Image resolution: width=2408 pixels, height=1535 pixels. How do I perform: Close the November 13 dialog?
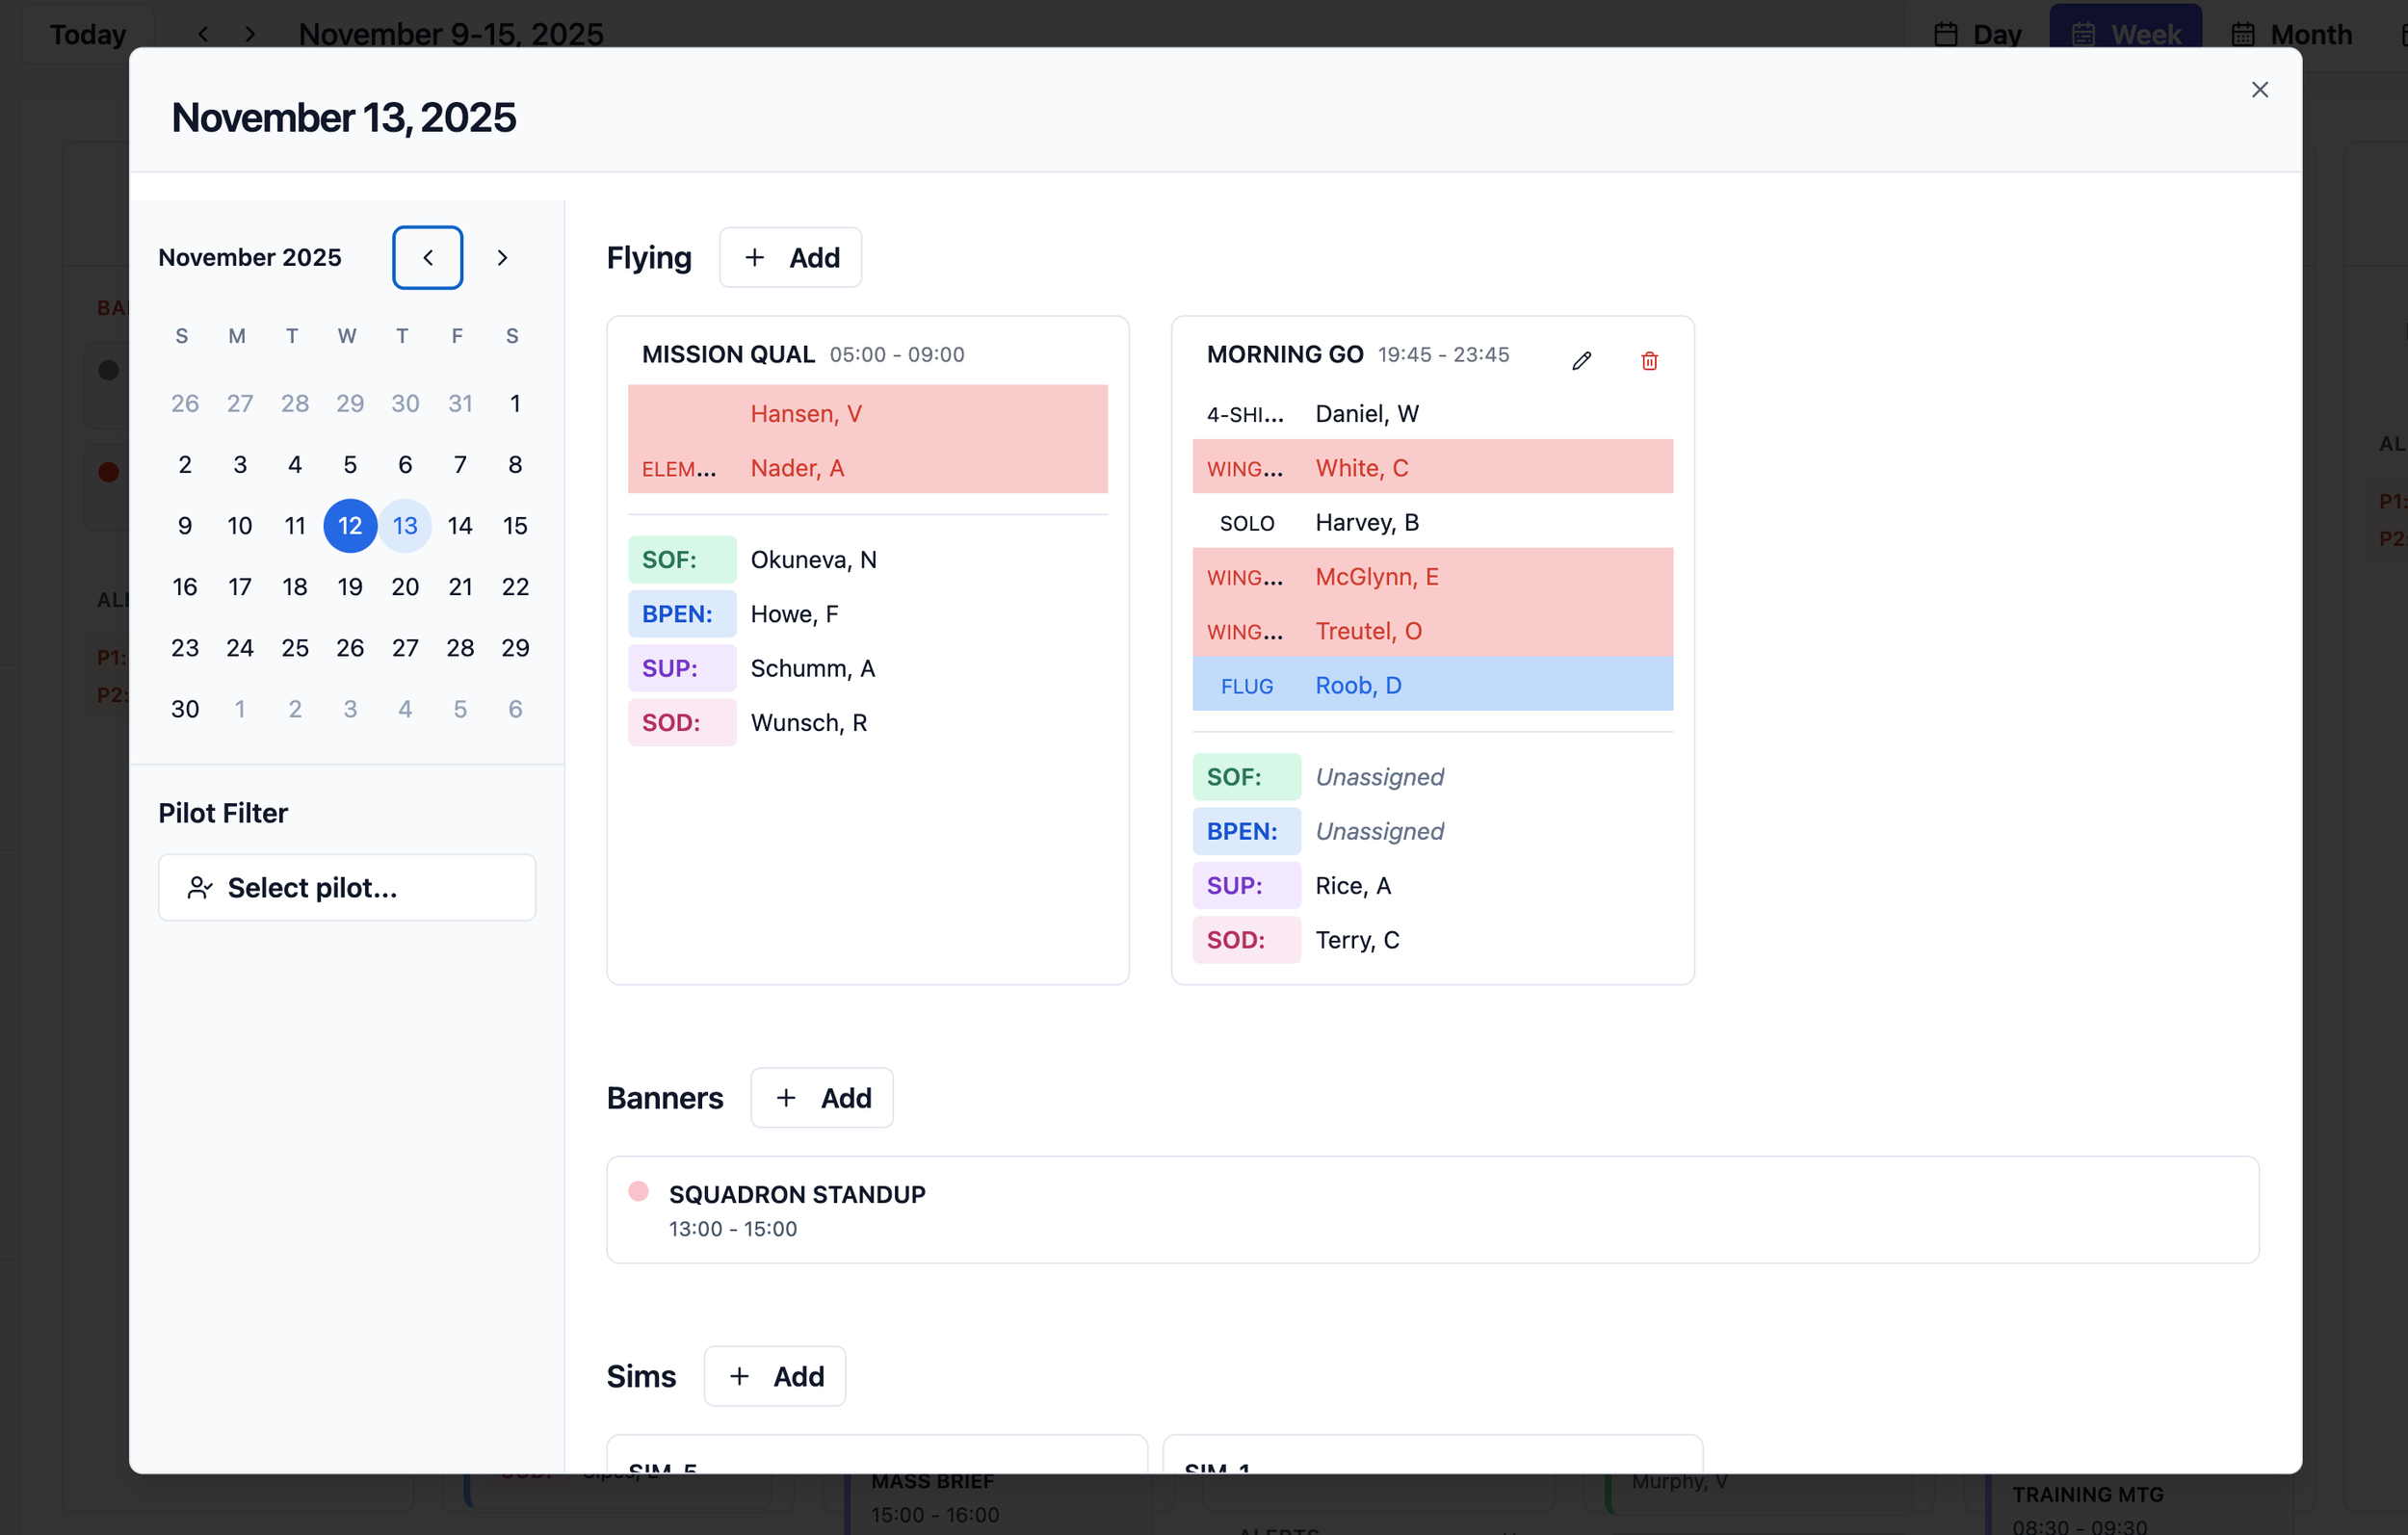[x=2259, y=90]
